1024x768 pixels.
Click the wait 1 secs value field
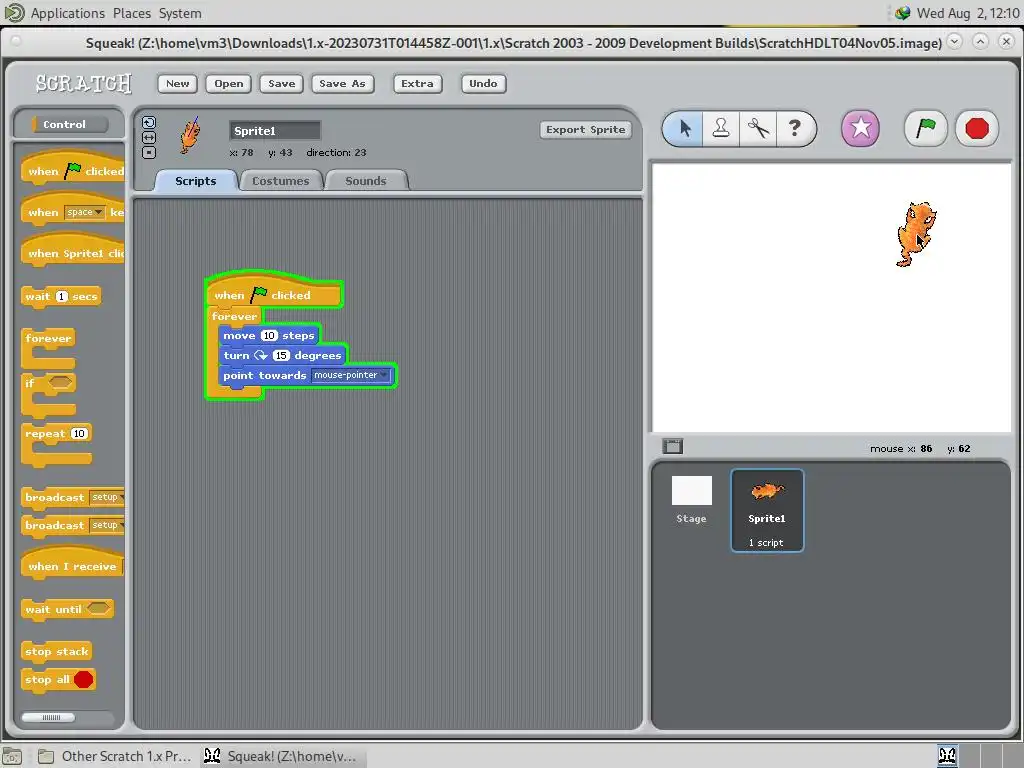click(61, 296)
